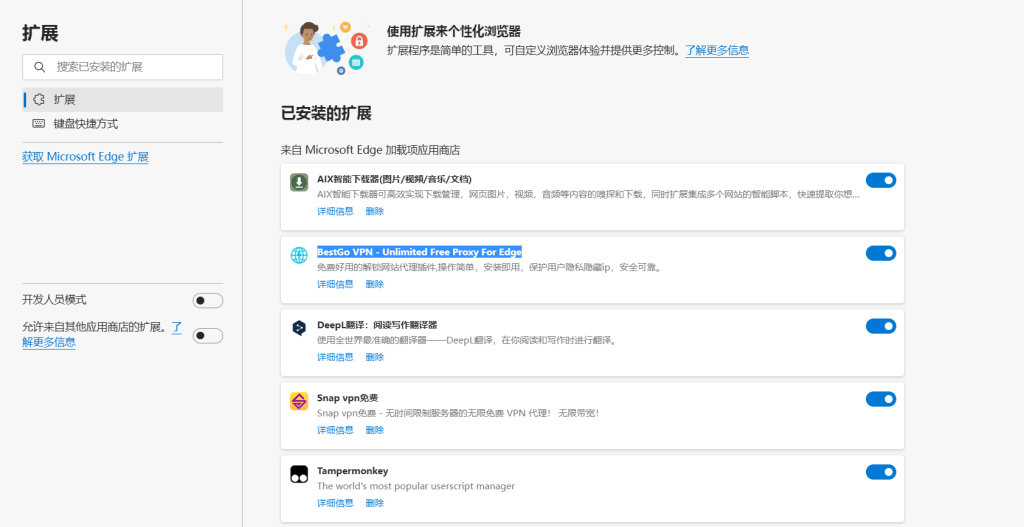This screenshot has height=527, width=1024.
Task: Click the AIX智能下载器可高效实现下载管理 description text
Action: click(x=588, y=195)
